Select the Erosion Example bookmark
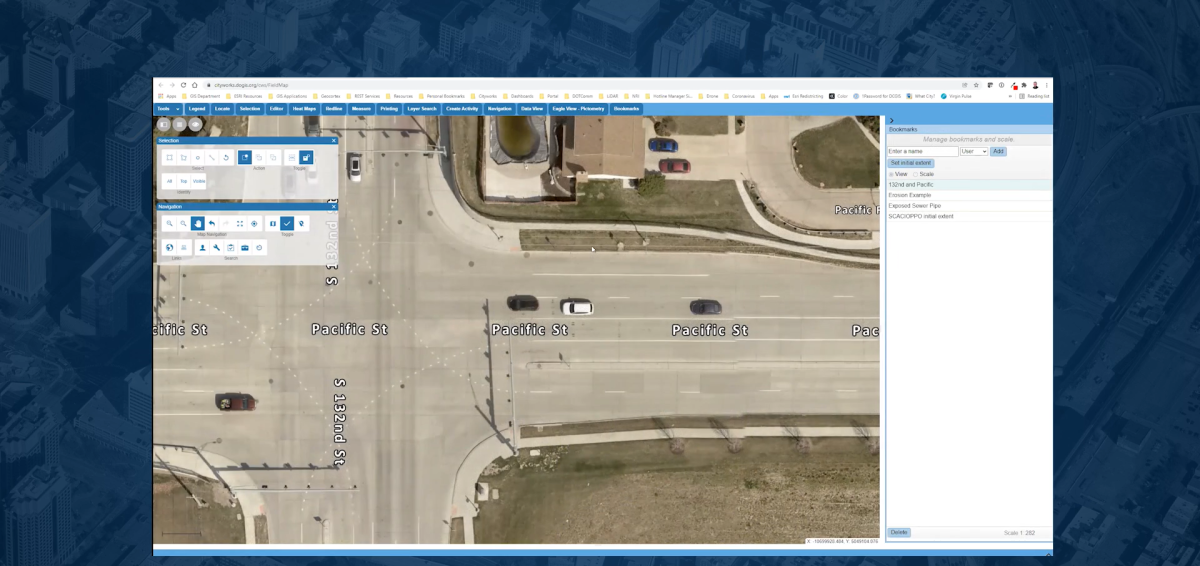 click(x=909, y=195)
